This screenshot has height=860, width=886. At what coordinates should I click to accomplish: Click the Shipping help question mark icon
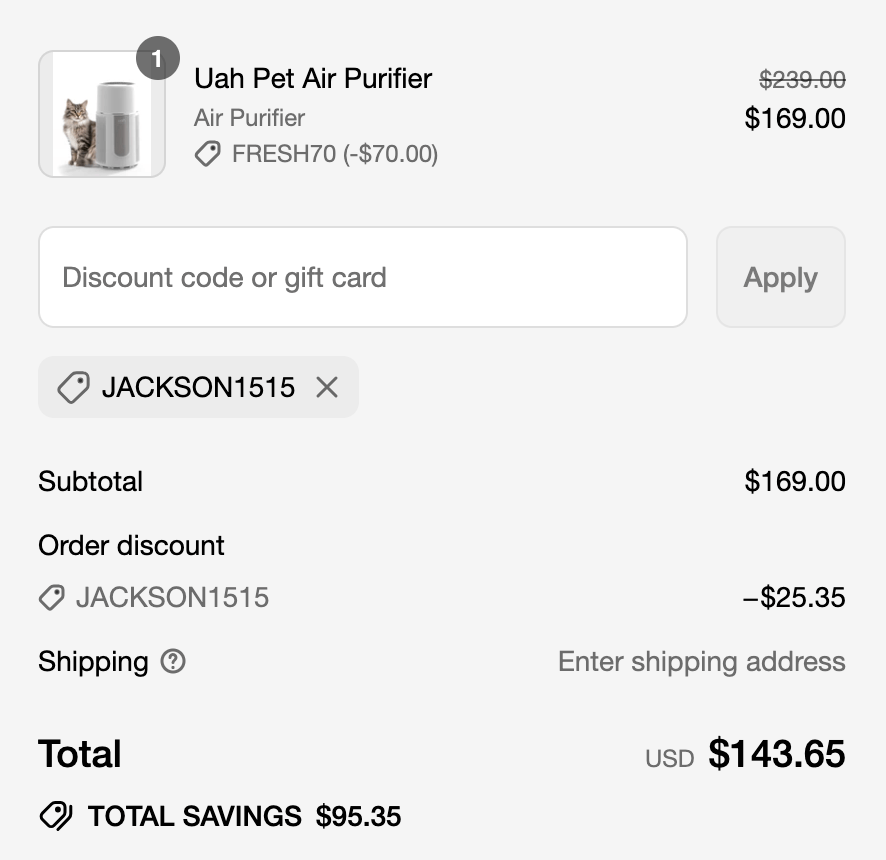pos(170,662)
